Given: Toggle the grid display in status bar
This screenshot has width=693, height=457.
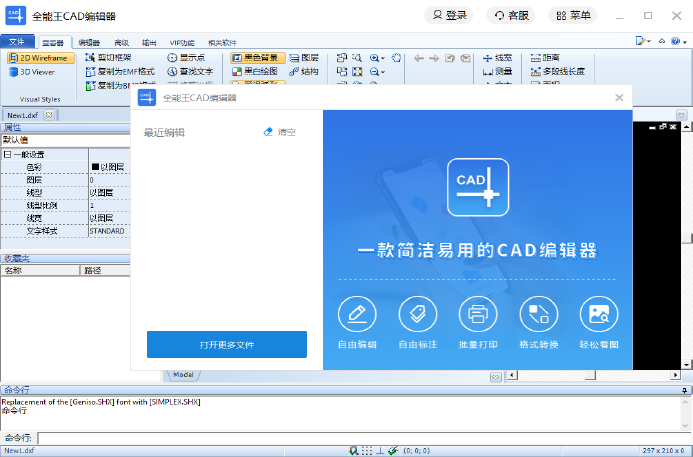Looking at the screenshot, I should [x=366, y=451].
